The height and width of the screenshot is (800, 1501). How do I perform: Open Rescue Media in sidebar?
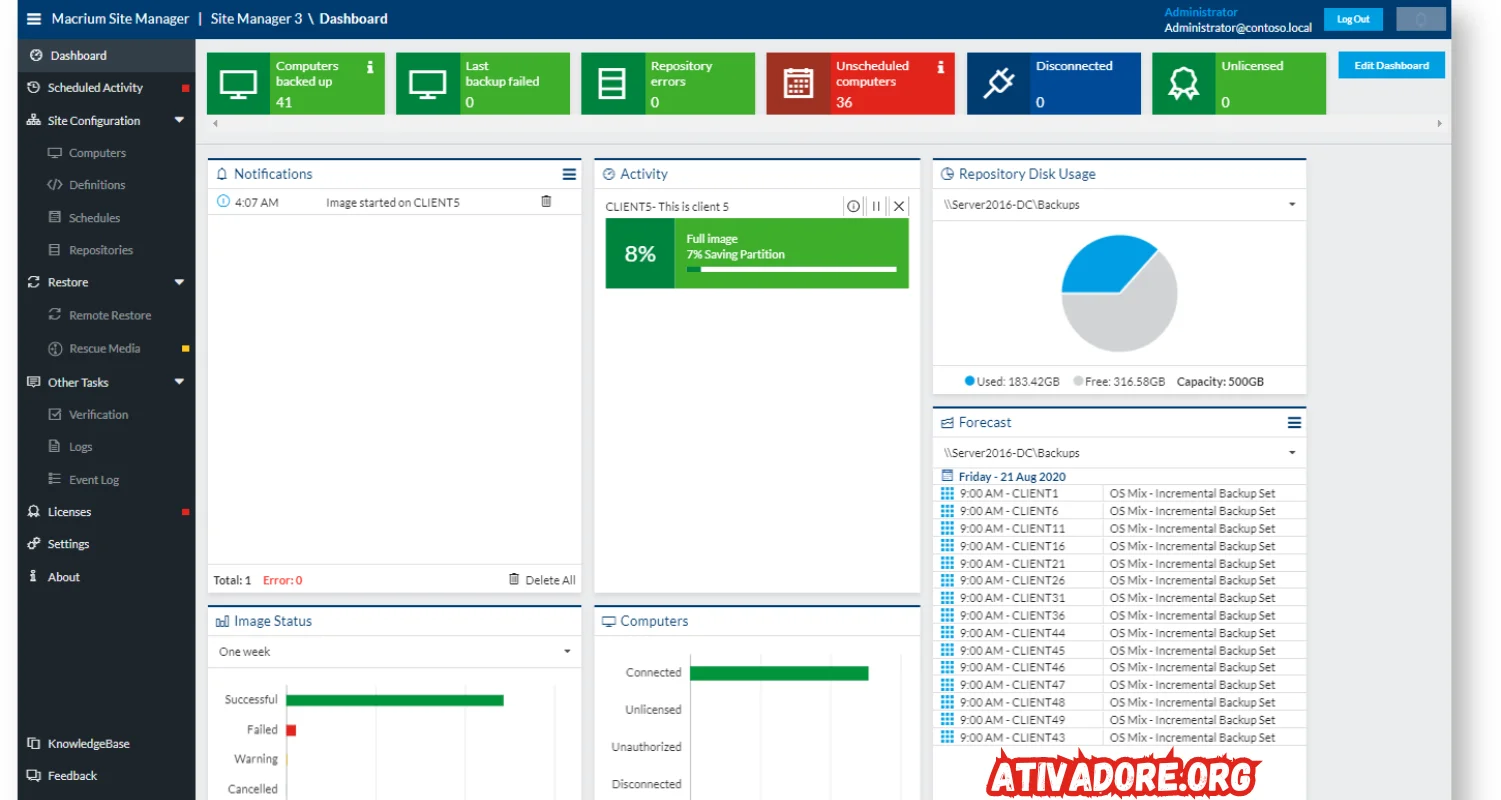point(105,349)
